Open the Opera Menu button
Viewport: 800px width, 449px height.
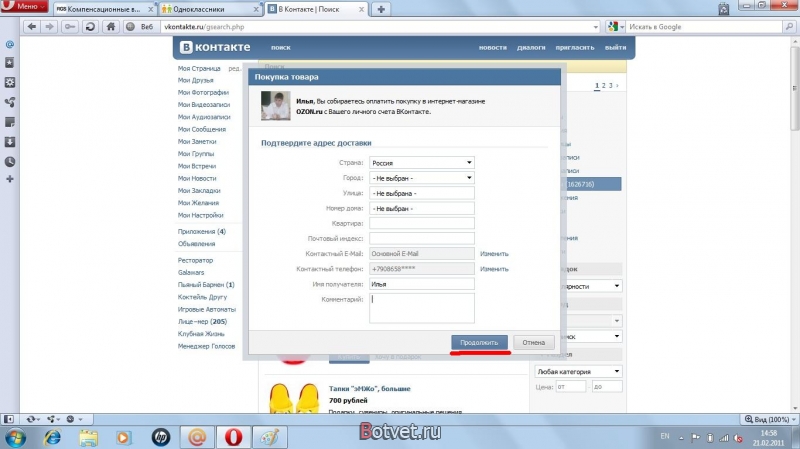click(x=24, y=6)
